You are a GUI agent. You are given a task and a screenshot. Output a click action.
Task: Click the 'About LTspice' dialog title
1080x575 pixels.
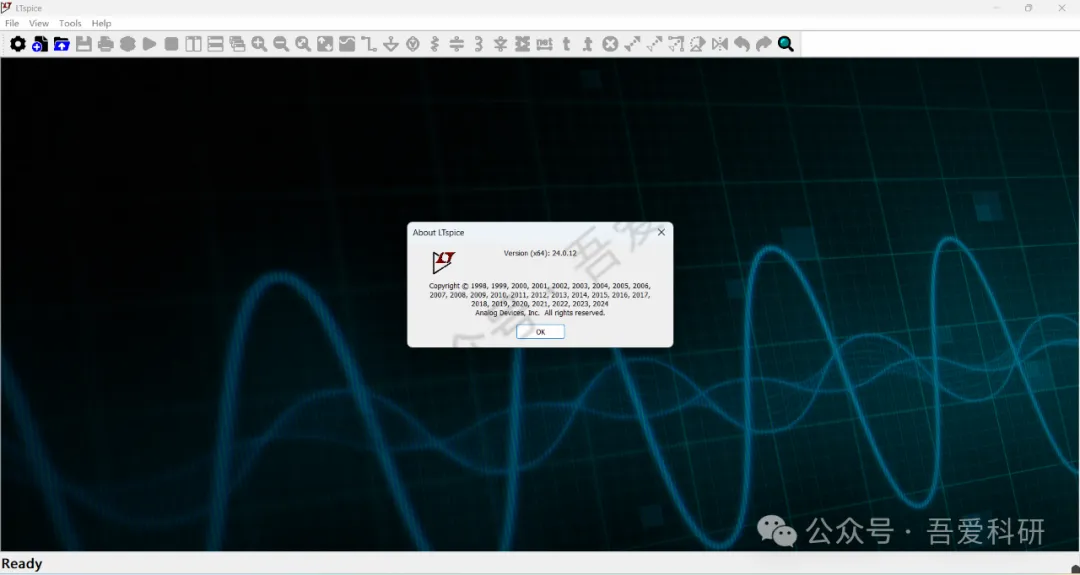[439, 233]
